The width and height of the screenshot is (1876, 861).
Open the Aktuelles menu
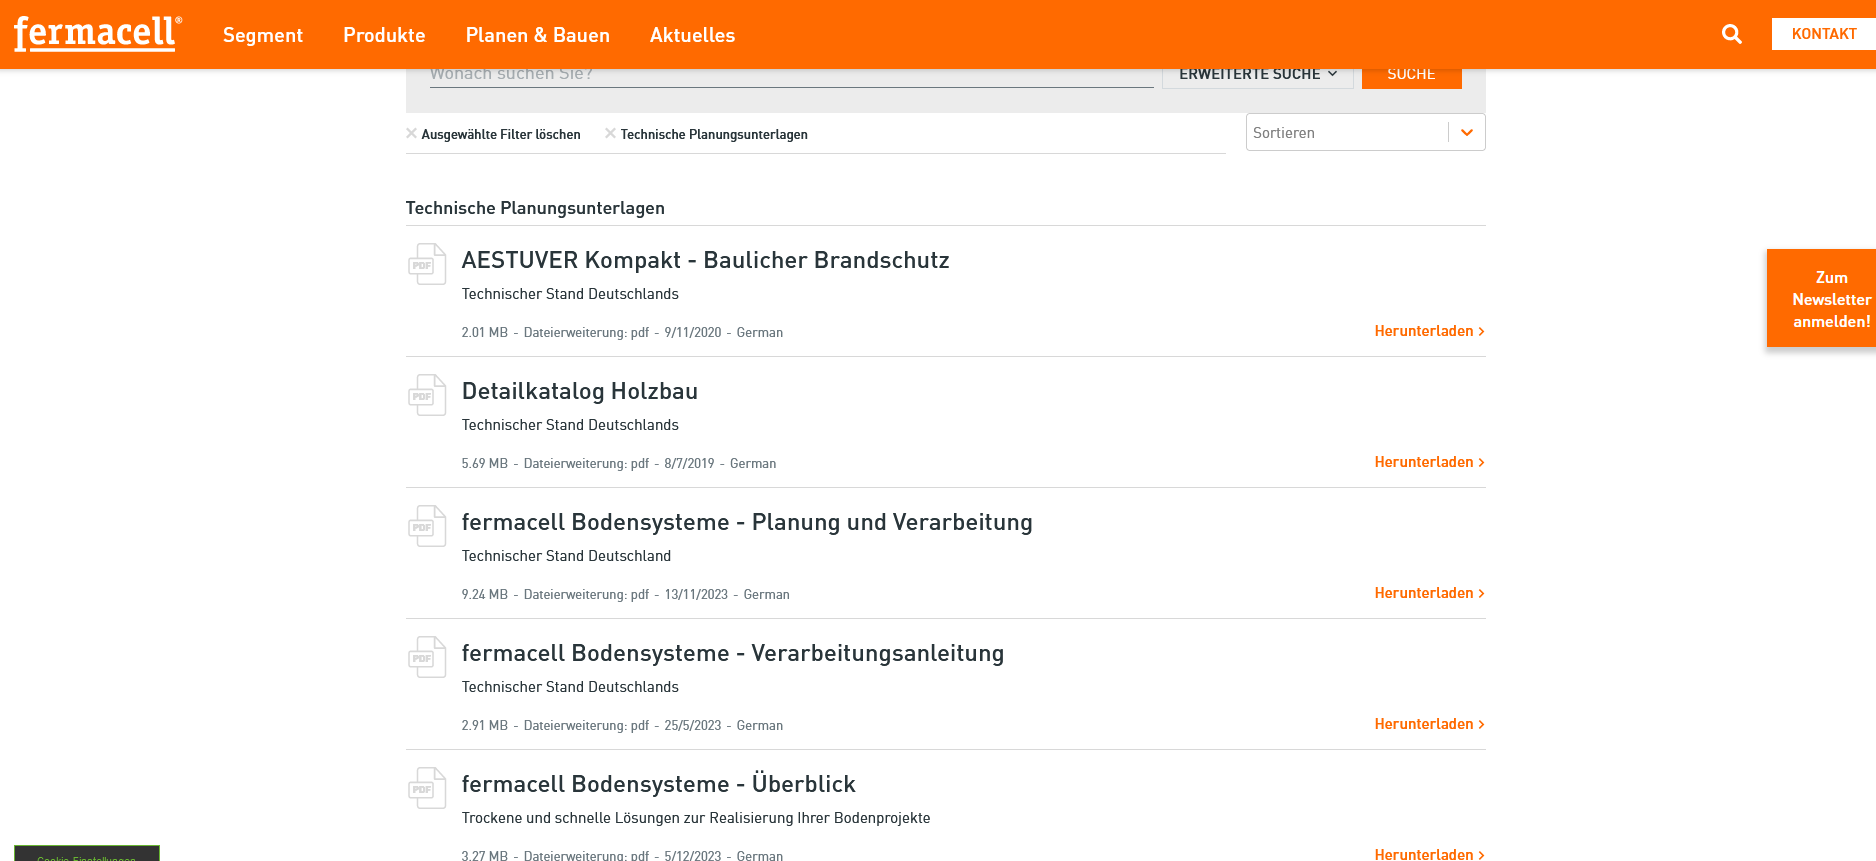692,35
